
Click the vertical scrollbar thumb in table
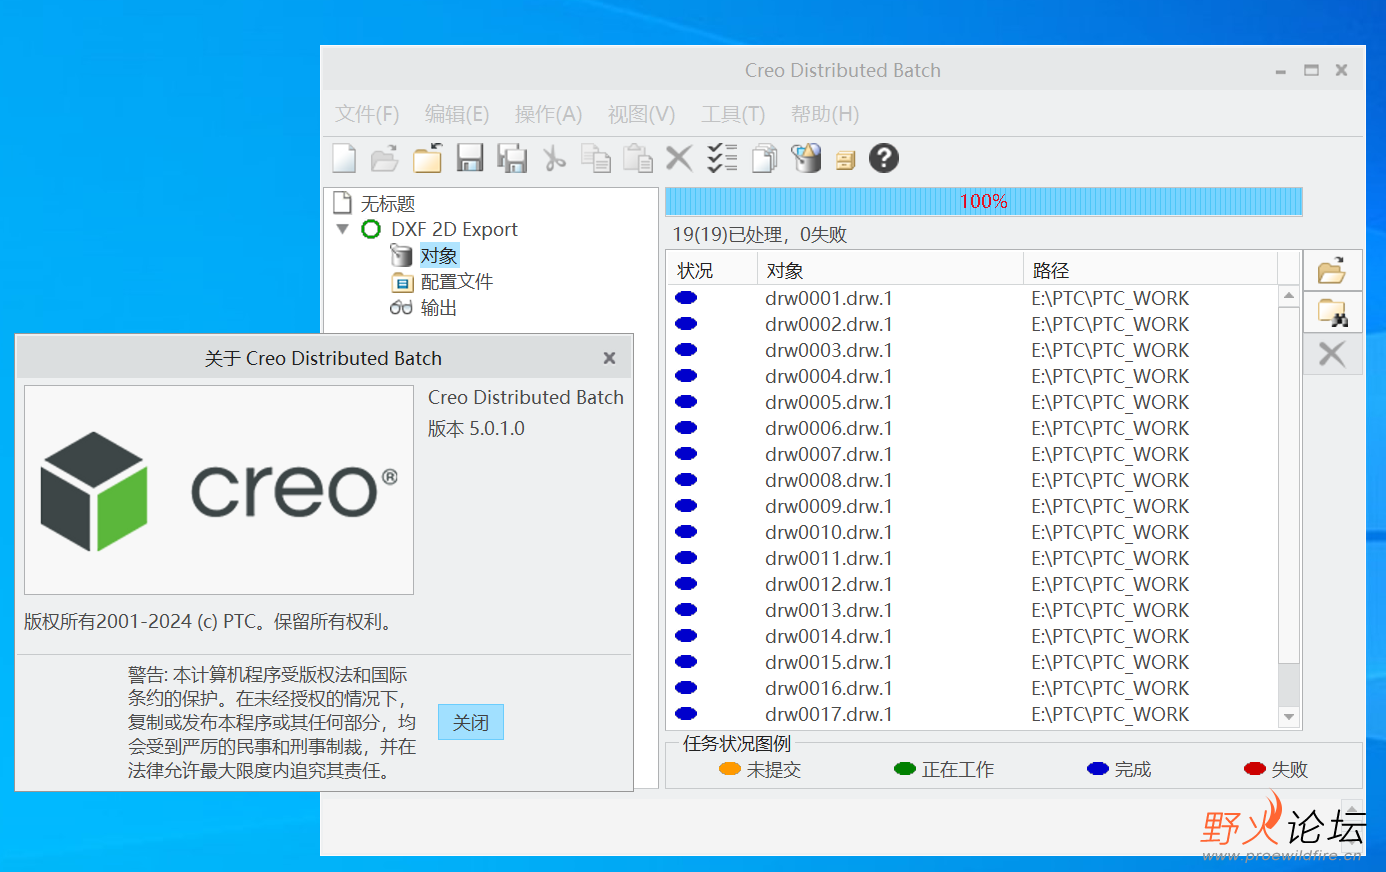point(1289,484)
